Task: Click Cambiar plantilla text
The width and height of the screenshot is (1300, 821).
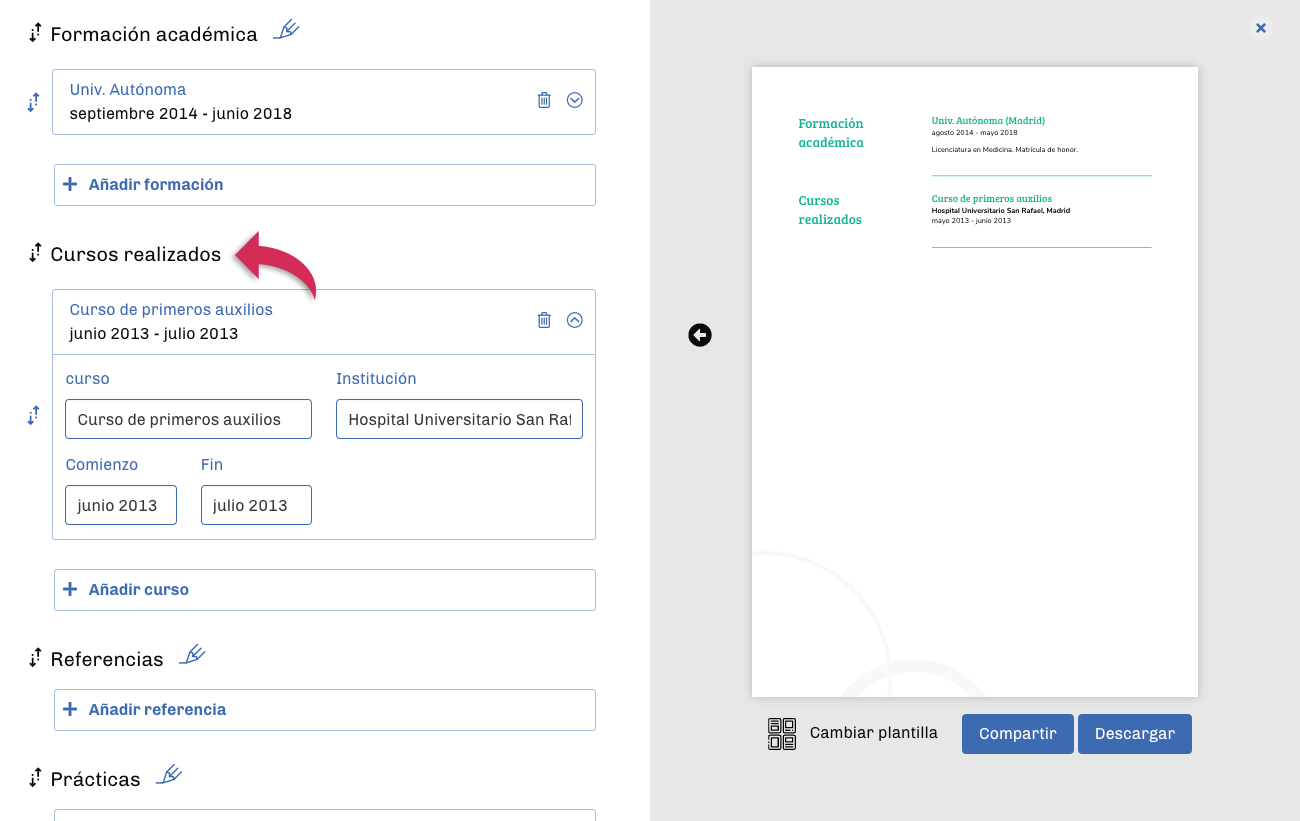Action: click(x=874, y=733)
